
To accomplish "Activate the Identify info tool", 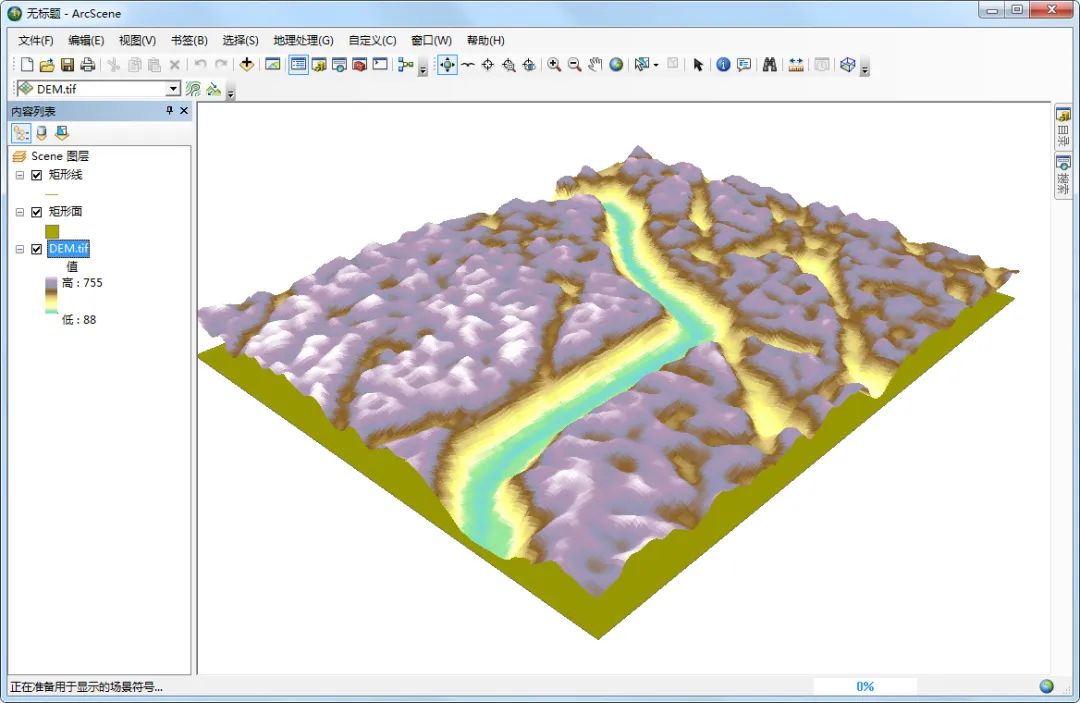I will click(723, 65).
